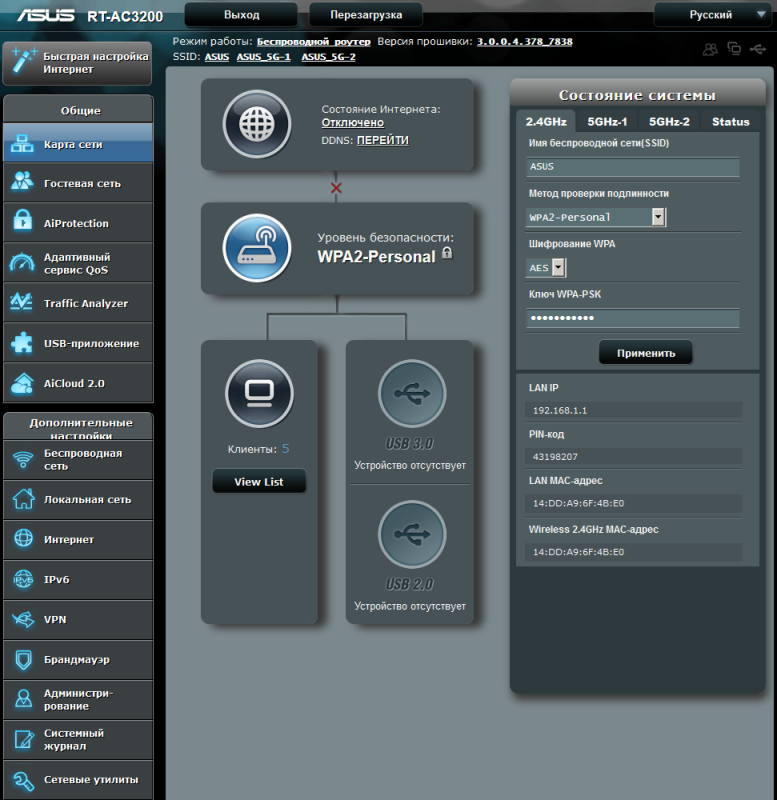
Task: Click the DDNS ПЕРЕЙТИ link
Action: click(x=383, y=140)
